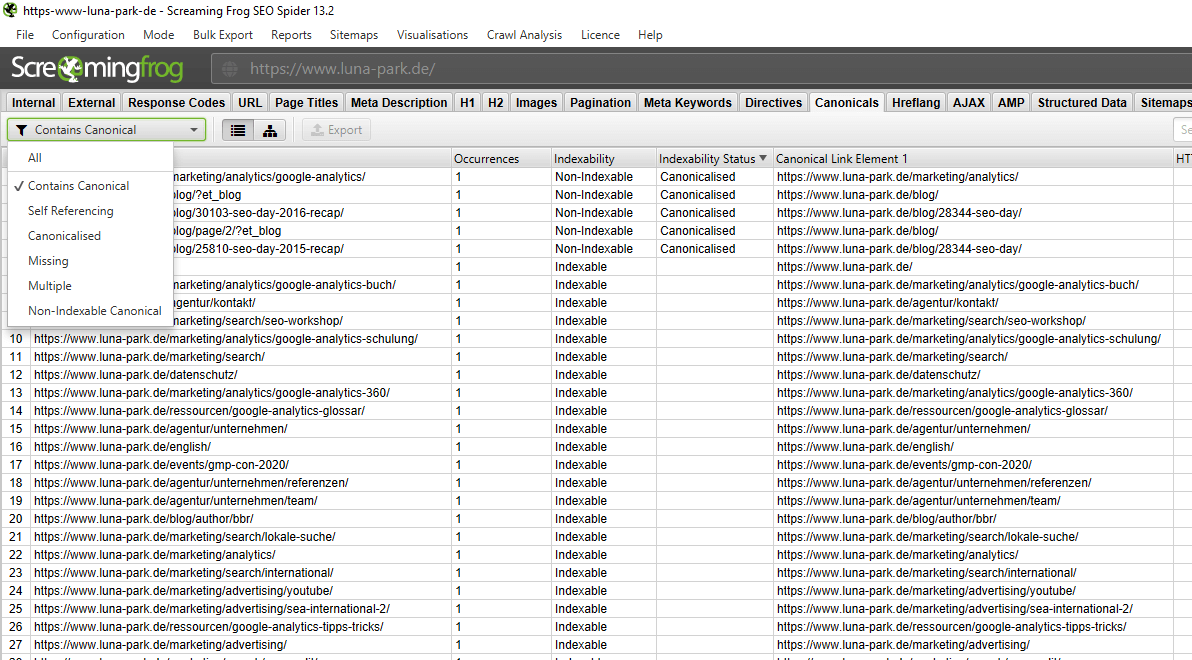Click the globe icon in URL bar
This screenshot has height=660, width=1192.
click(230, 69)
